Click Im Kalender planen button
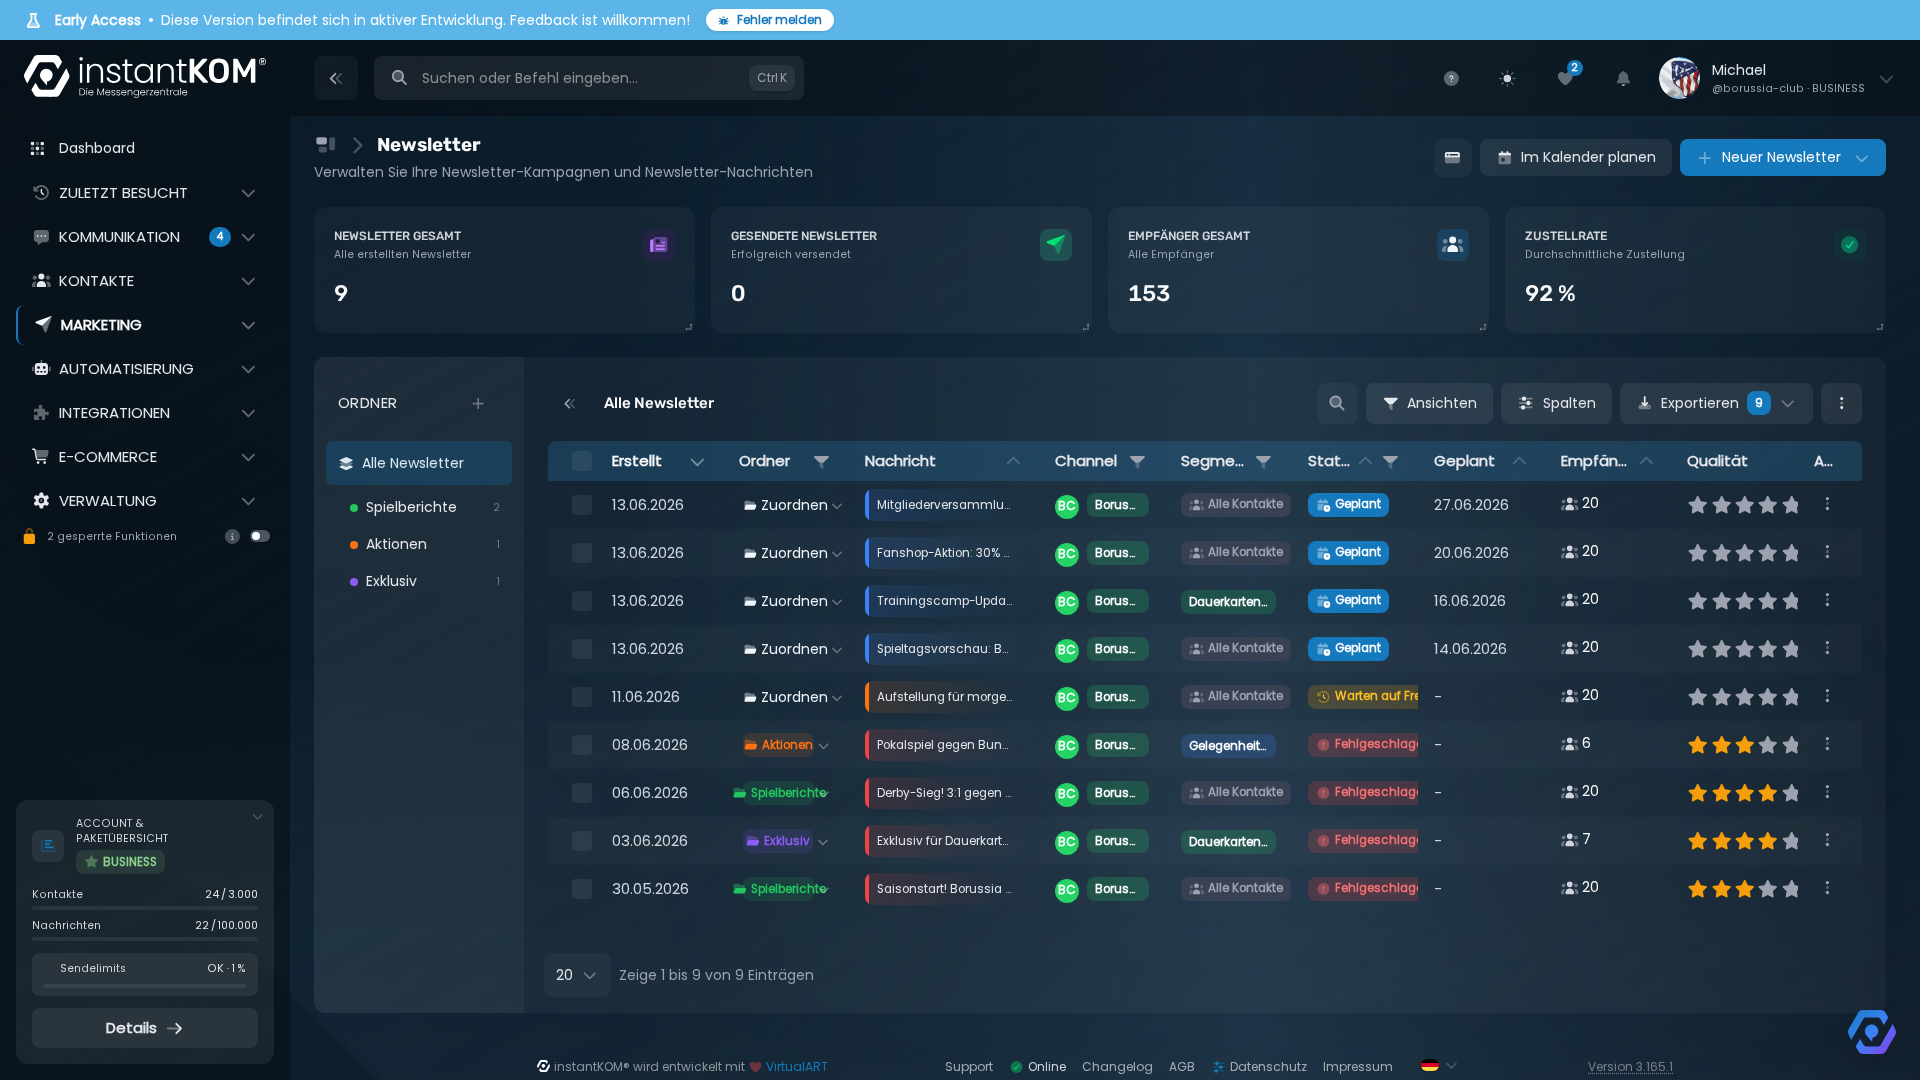This screenshot has height=1080, width=1920. [1575, 157]
